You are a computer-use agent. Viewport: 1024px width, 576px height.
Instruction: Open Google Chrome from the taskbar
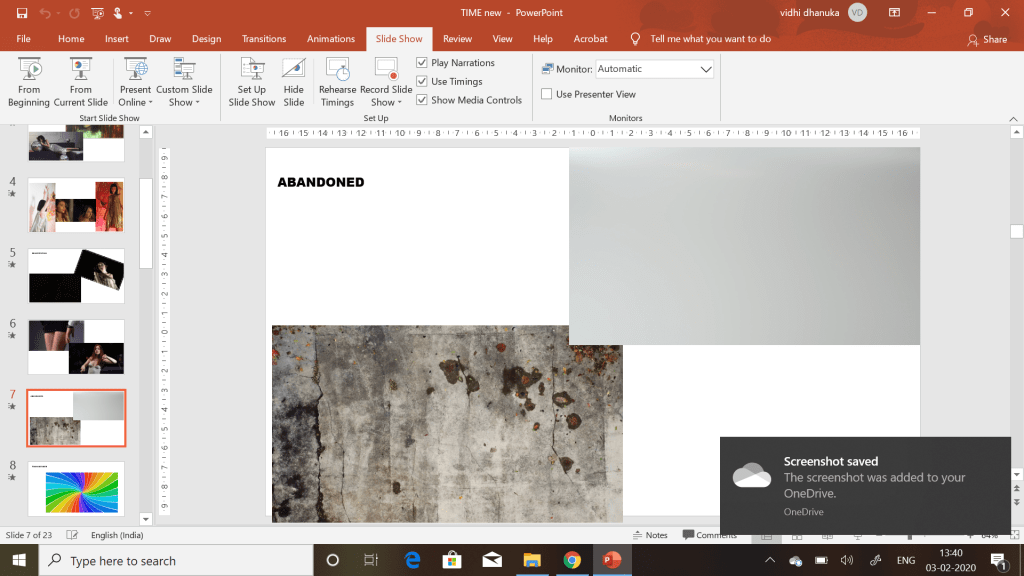point(572,560)
